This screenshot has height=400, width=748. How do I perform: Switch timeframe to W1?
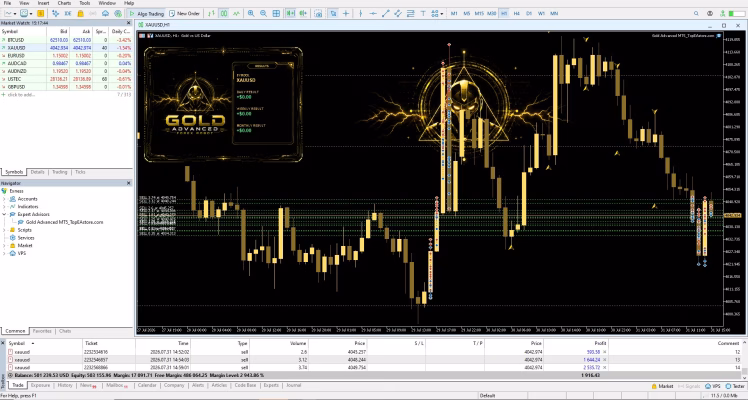(x=541, y=13)
